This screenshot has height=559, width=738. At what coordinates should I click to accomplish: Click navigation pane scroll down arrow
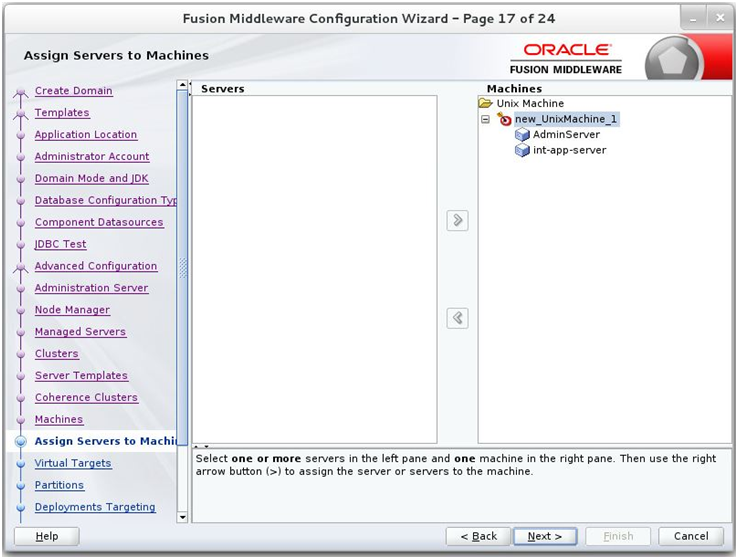[182, 518]
